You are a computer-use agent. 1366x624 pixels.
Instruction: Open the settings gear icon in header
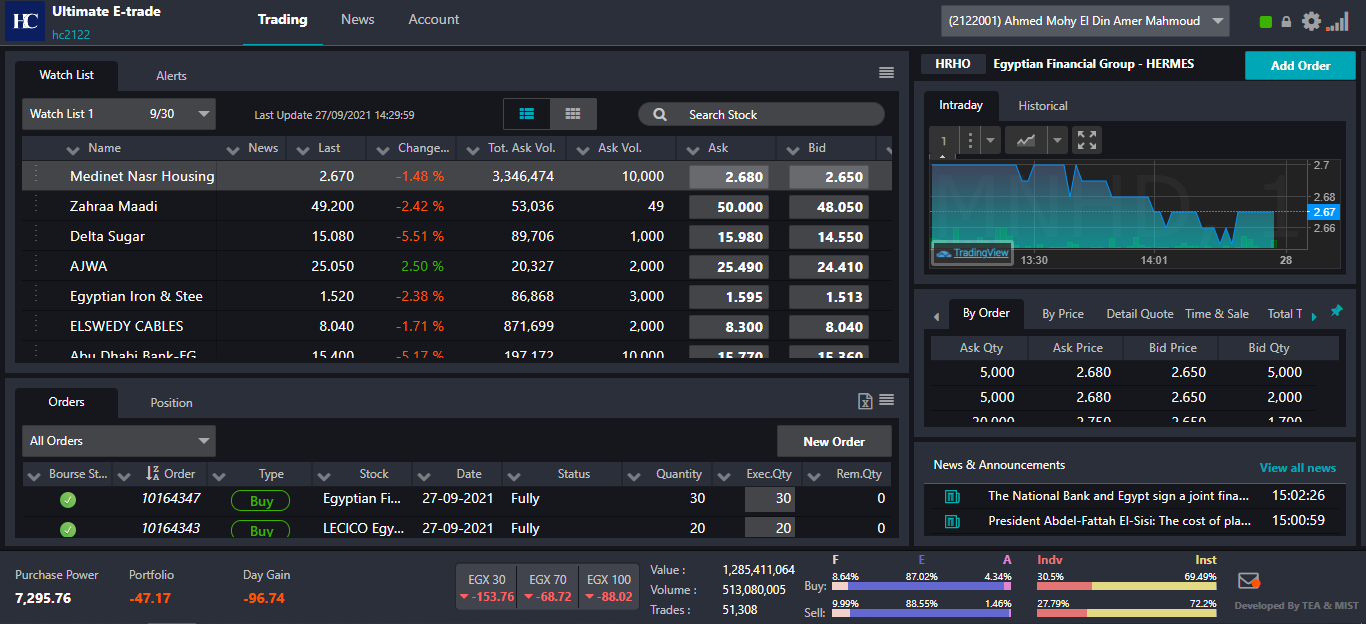[1311, 21]
